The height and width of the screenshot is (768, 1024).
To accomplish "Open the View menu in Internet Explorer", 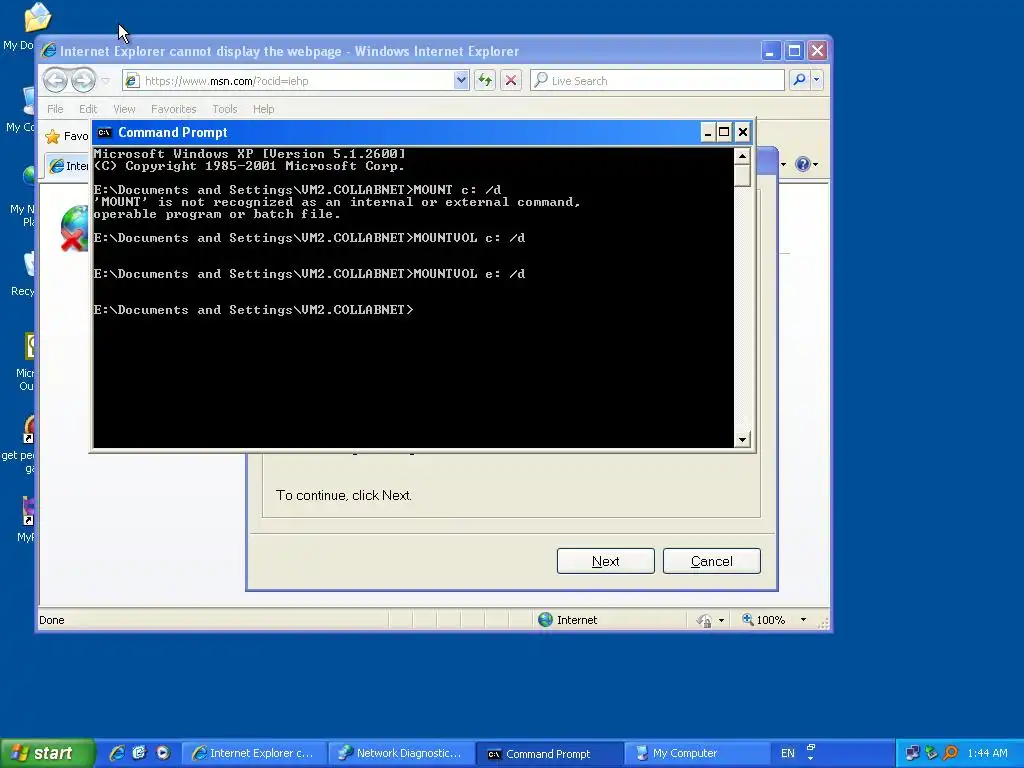I will point(124,109).
